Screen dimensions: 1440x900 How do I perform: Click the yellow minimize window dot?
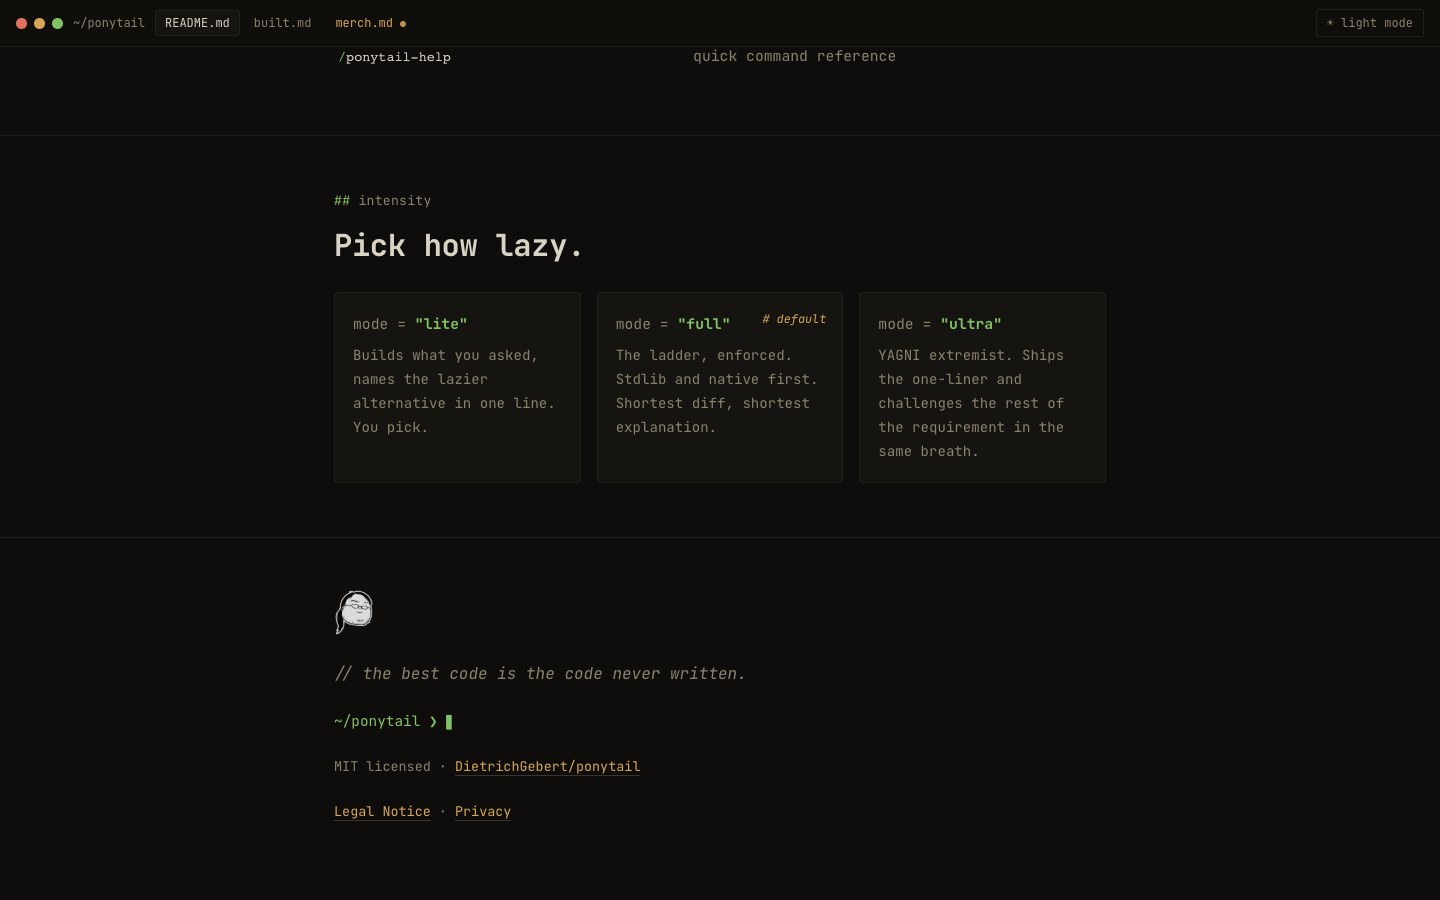[39, 23]
